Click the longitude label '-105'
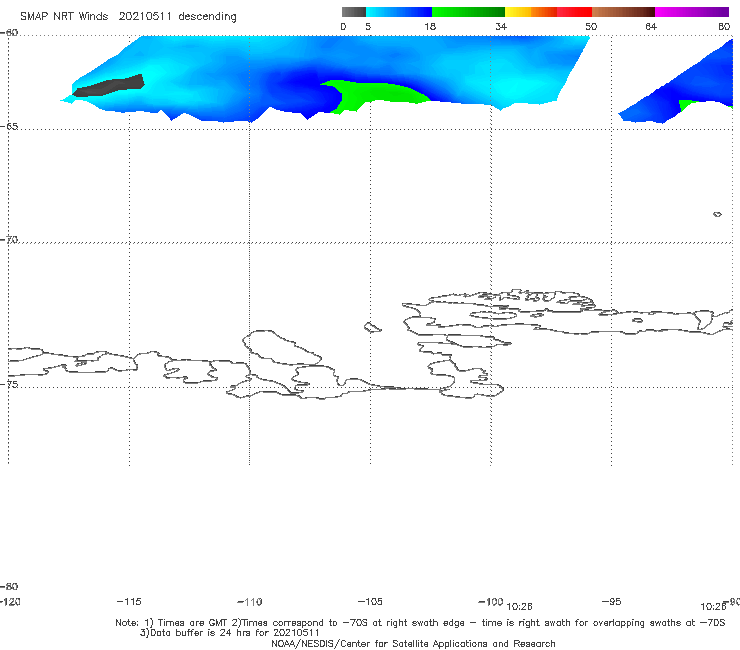 coord(370,601)
